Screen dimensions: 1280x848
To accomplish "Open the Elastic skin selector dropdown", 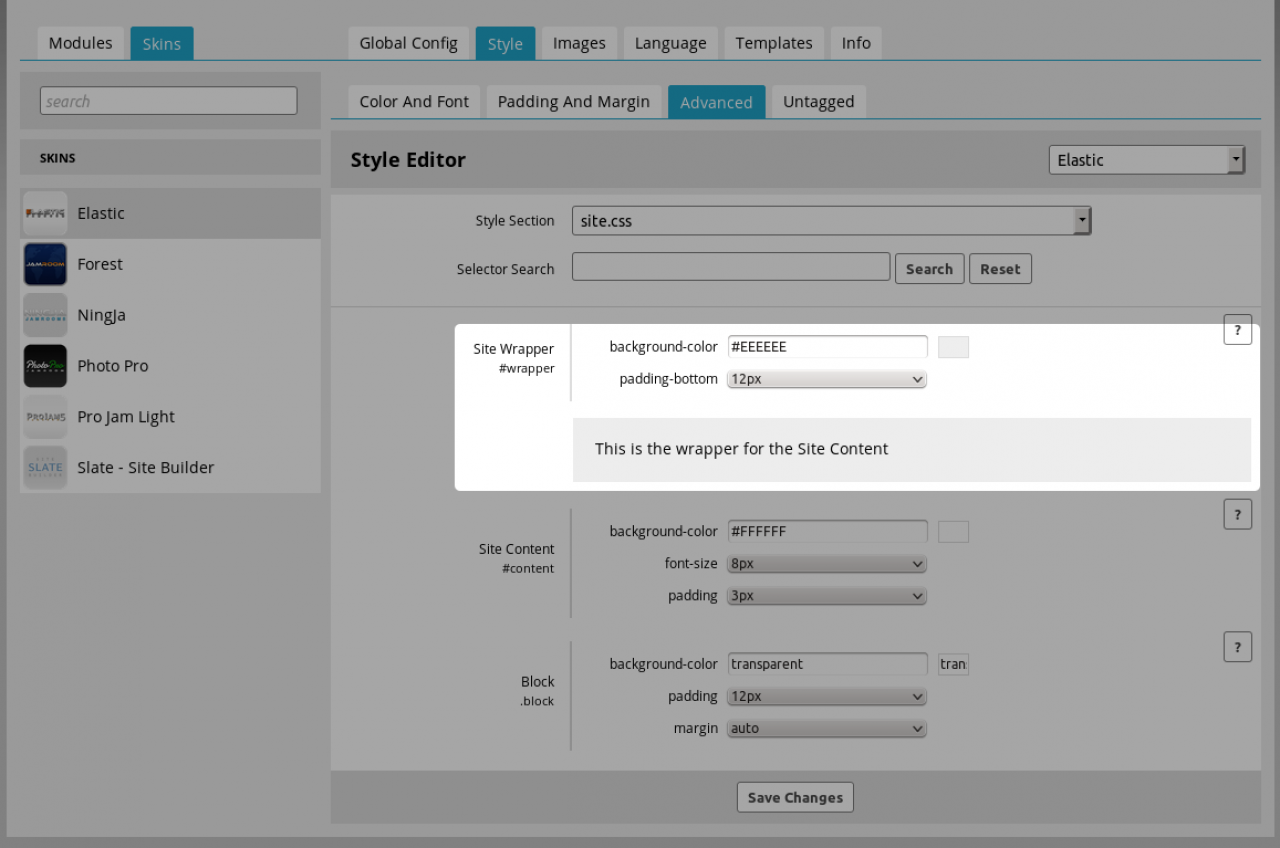I will [x=1146, y=160].
